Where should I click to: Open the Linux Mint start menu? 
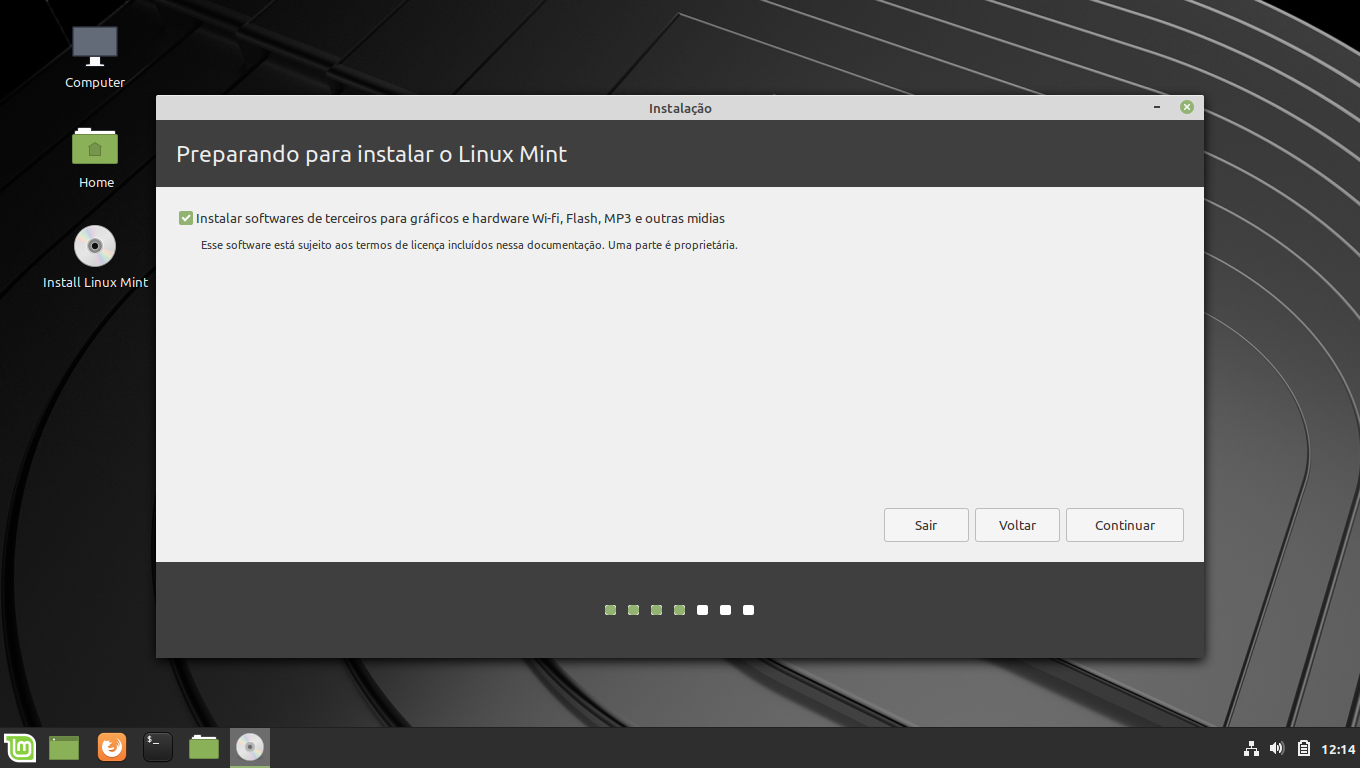[x=20, y=747]
